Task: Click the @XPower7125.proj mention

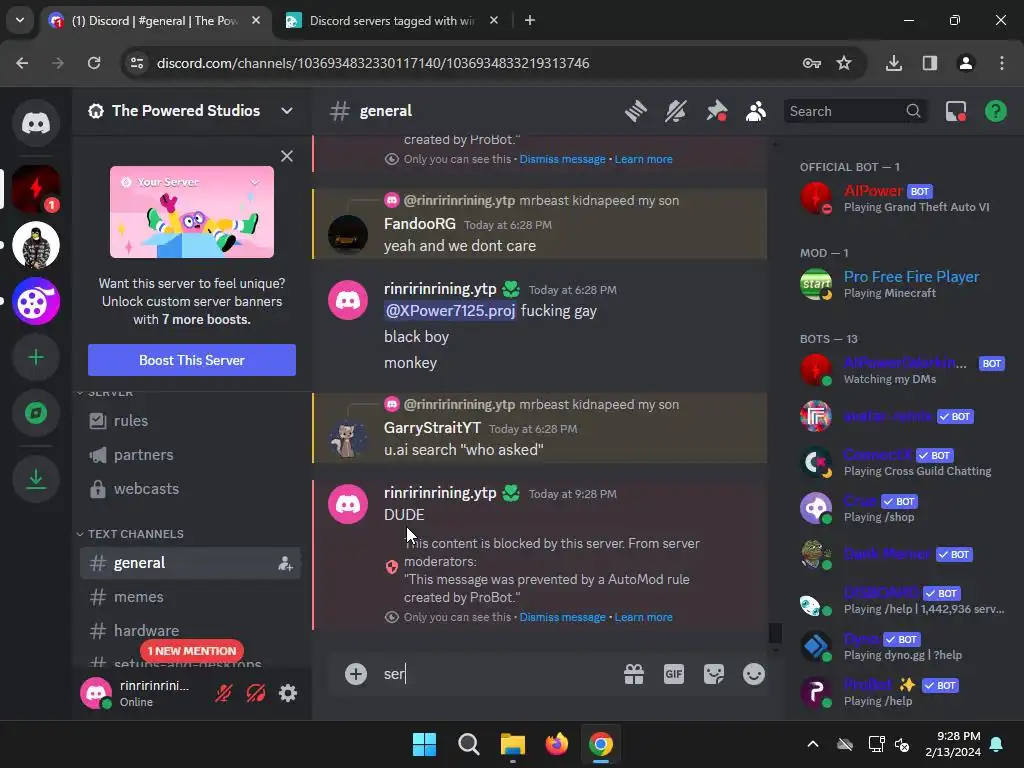Action: click(x=450, y=311)
